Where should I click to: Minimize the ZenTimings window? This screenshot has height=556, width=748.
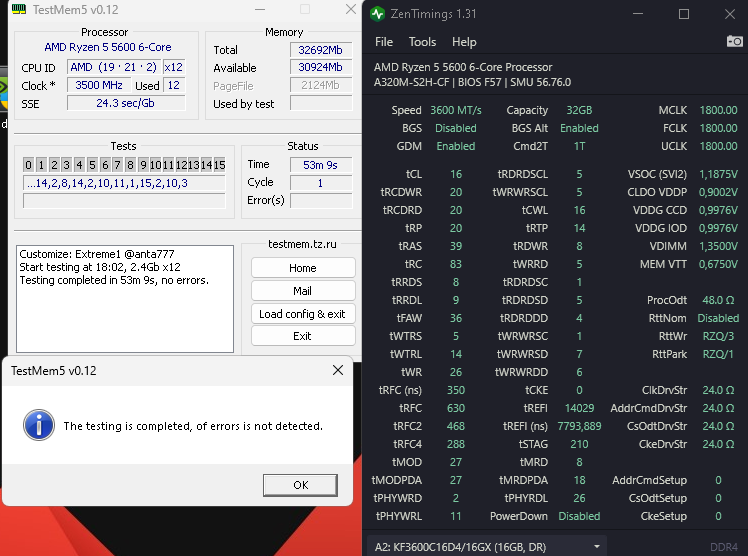pos(638,14)
